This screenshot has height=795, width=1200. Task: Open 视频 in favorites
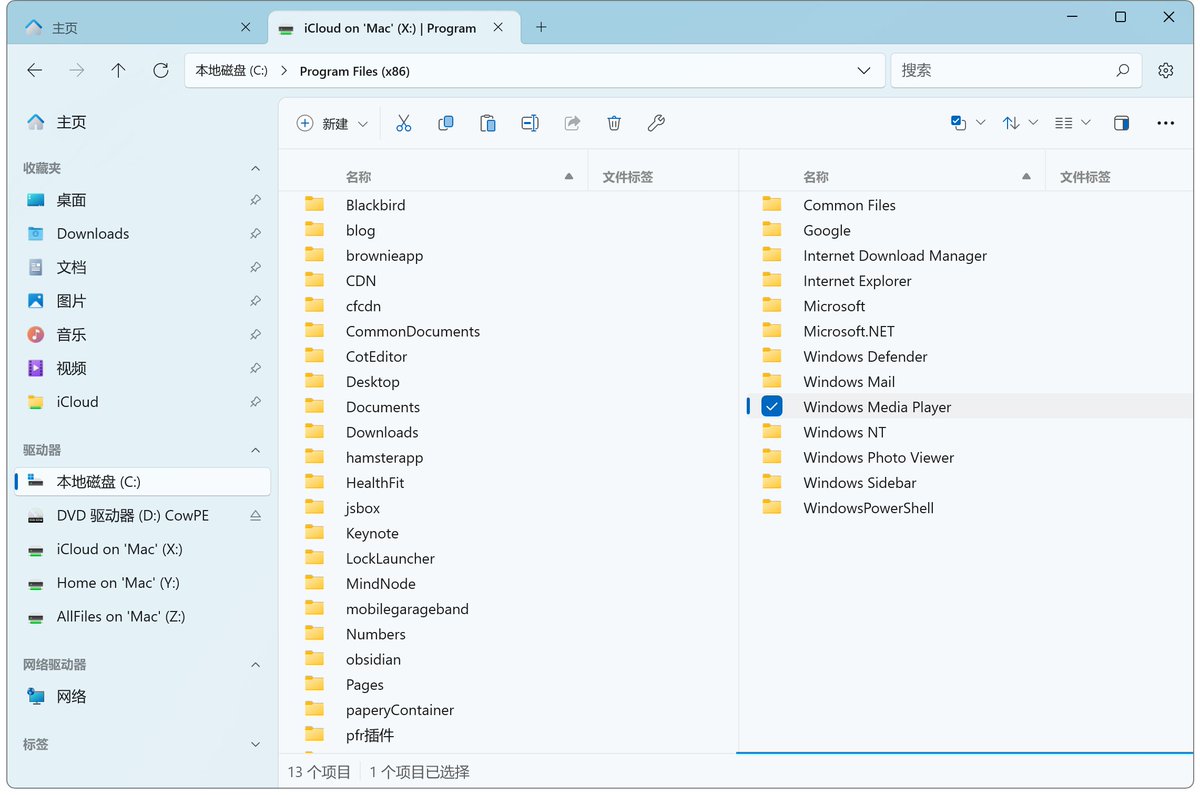pyautogui.click(x=143, y=368)
